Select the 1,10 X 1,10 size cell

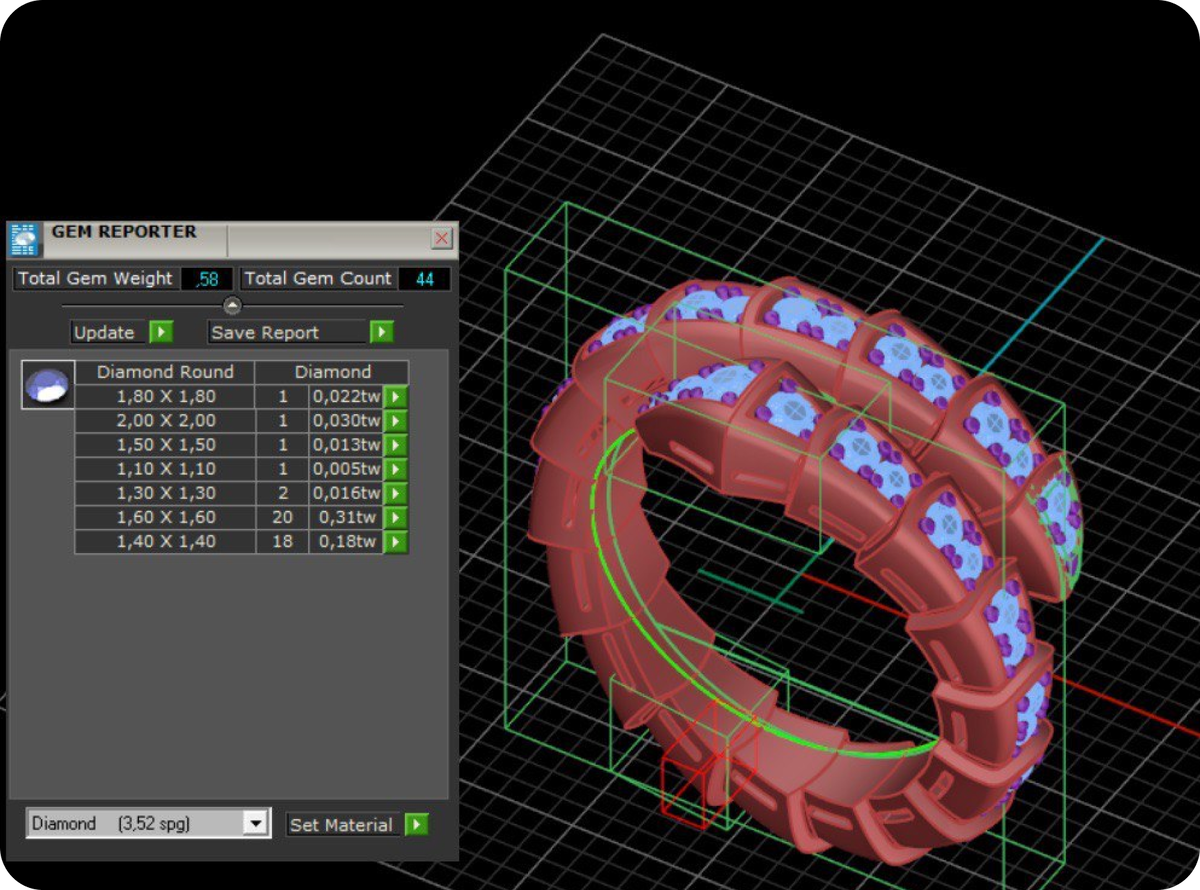[x=165, y=469]
